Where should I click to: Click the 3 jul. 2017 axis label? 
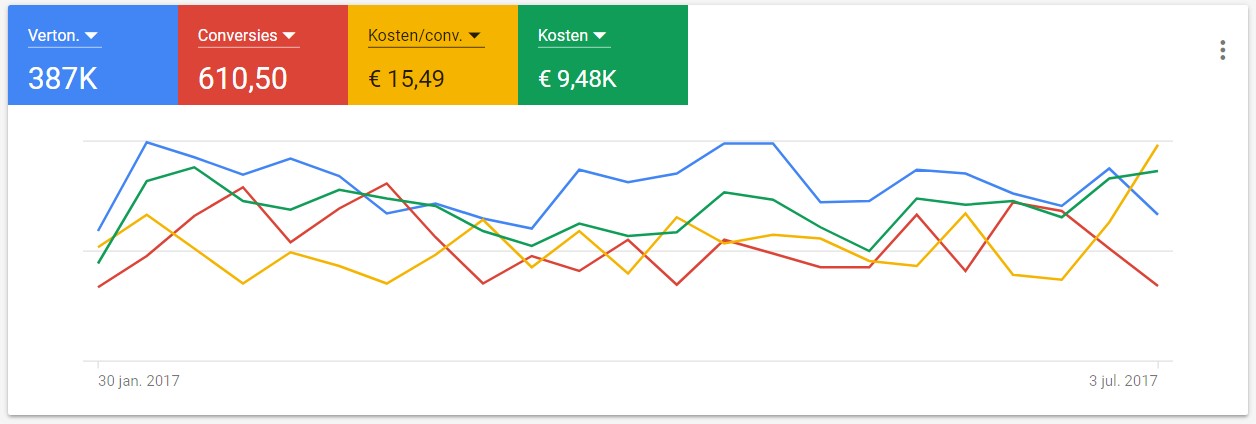[1124, 381]
